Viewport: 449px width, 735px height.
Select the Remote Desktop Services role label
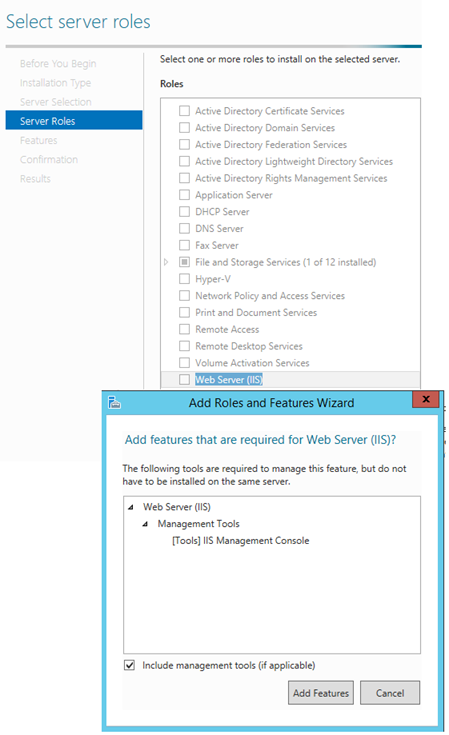coord(249,346)
